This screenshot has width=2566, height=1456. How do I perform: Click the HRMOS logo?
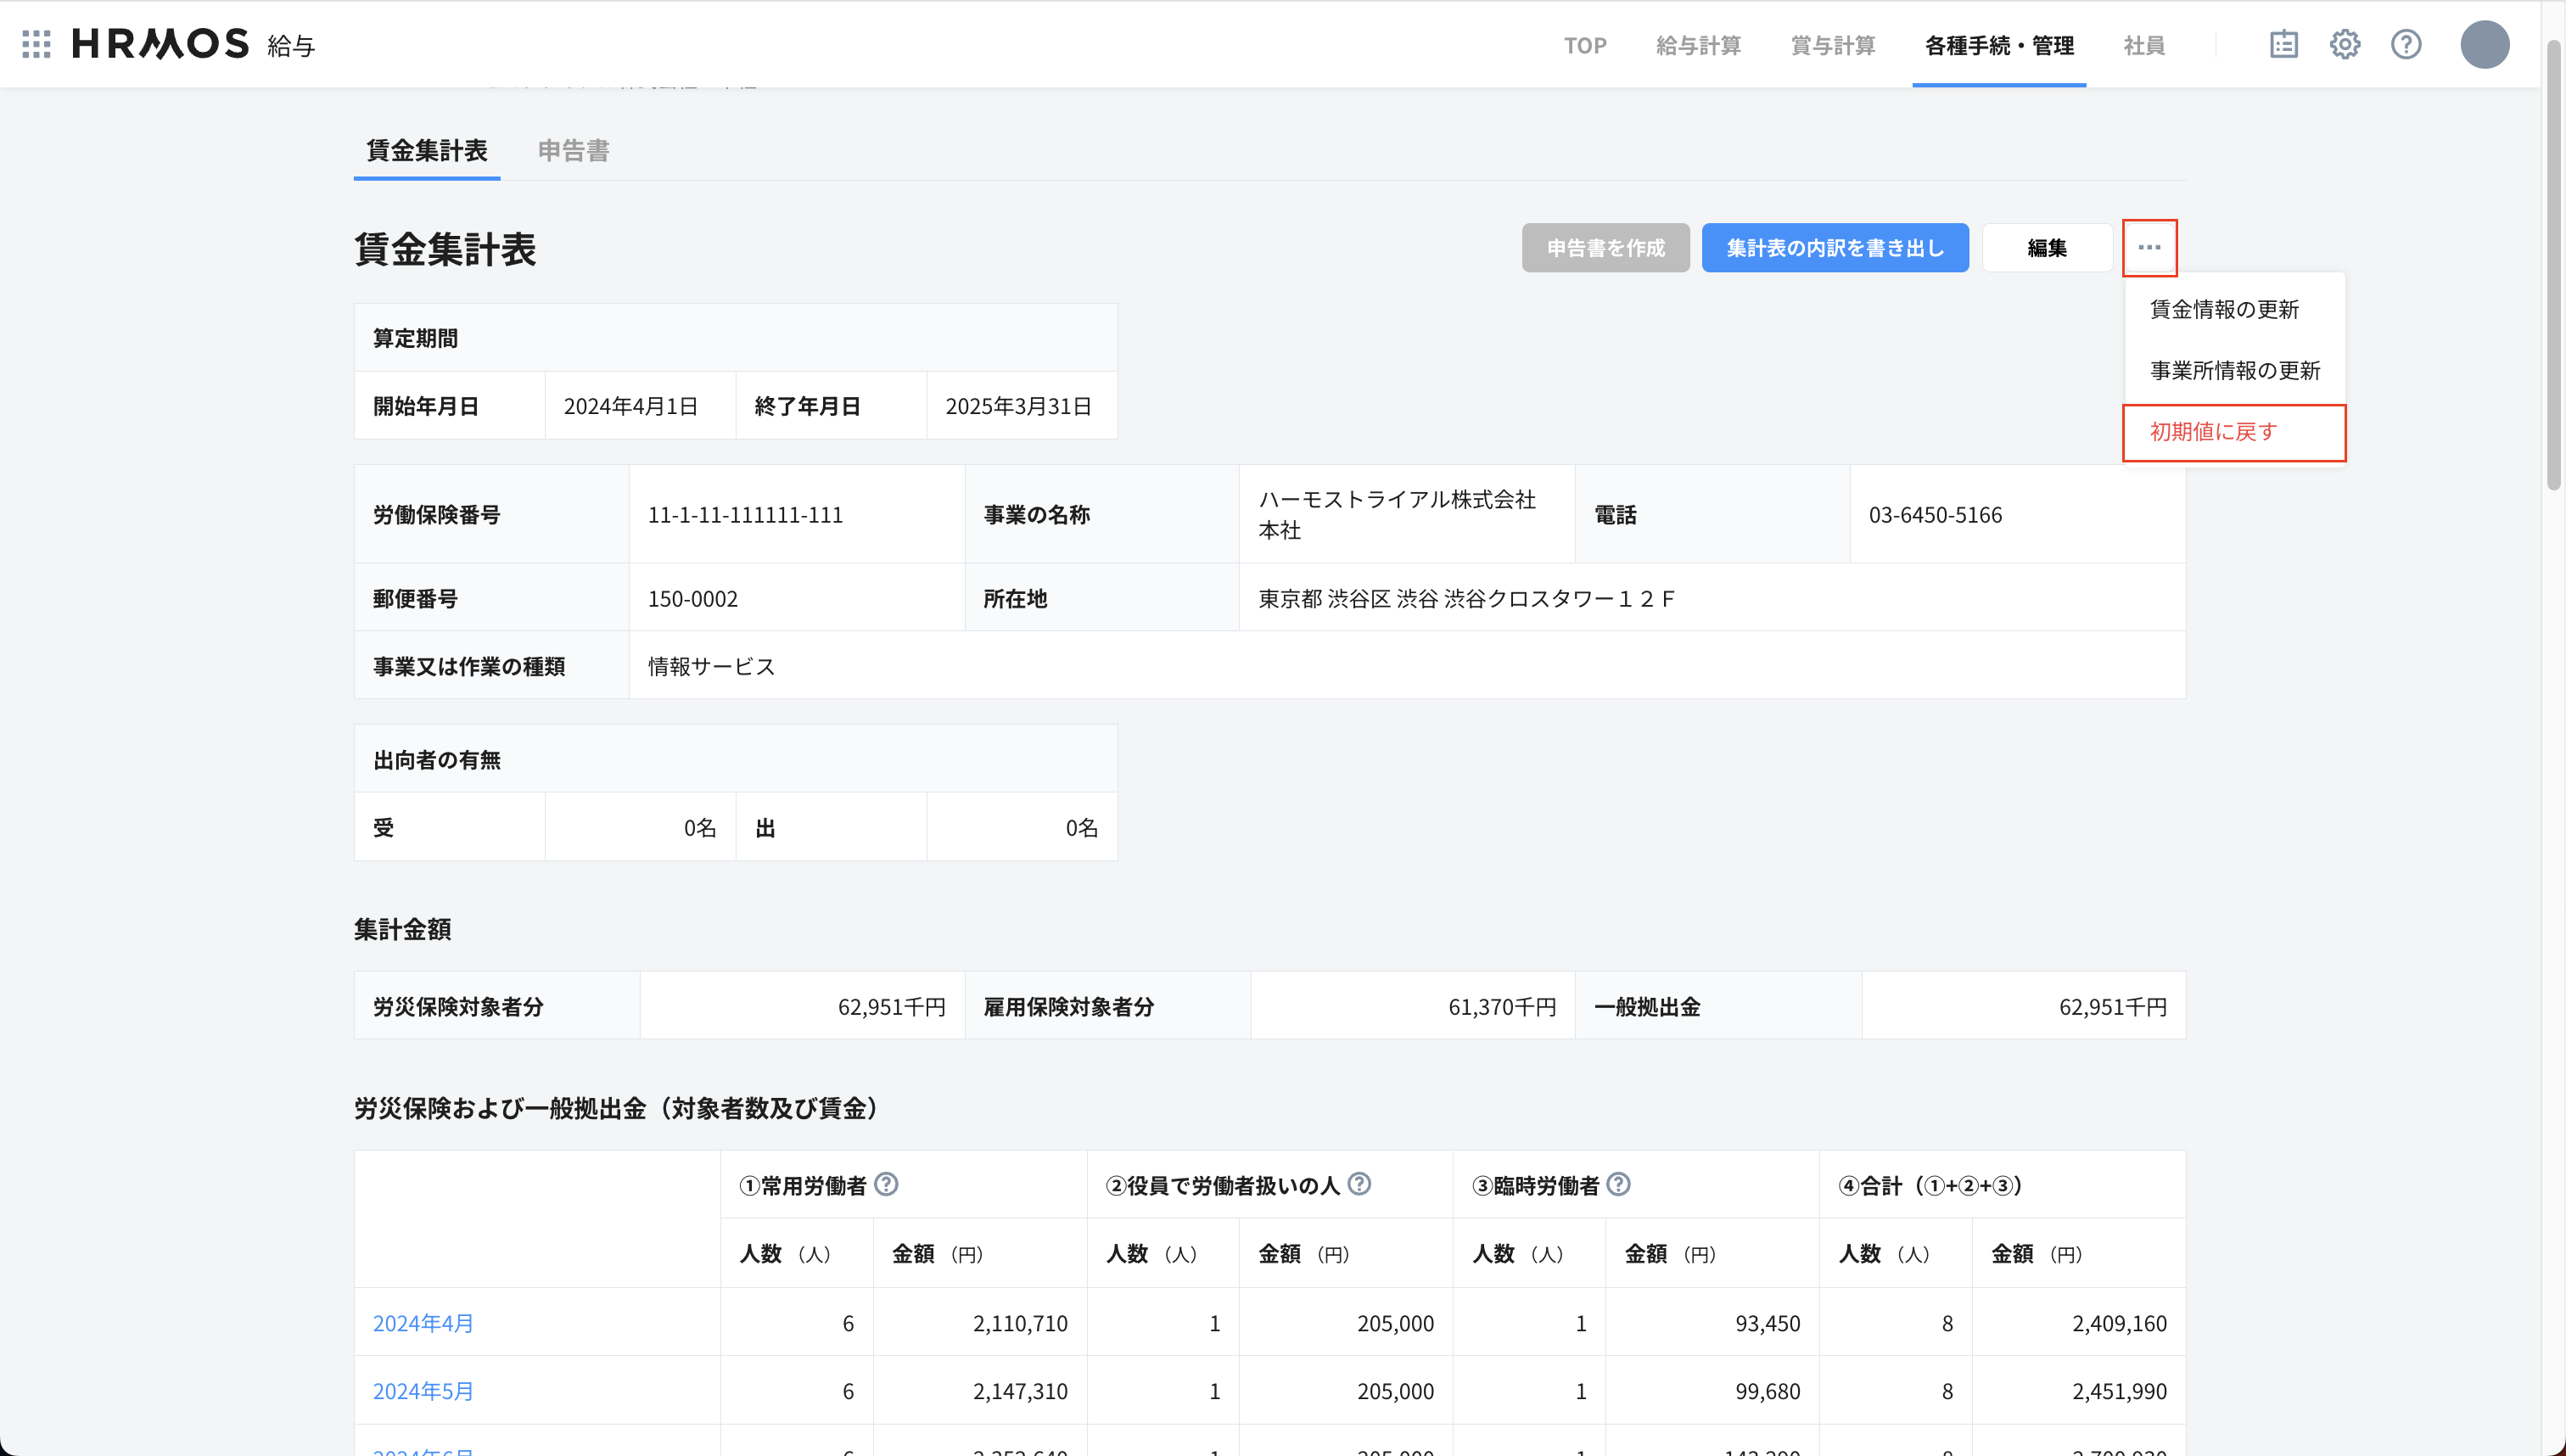tap(161, 44)
